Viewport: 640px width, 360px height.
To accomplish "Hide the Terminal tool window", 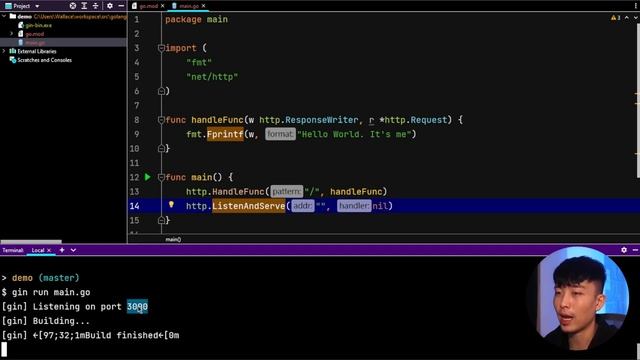I will pyautogui.click(x=635, y=250).
